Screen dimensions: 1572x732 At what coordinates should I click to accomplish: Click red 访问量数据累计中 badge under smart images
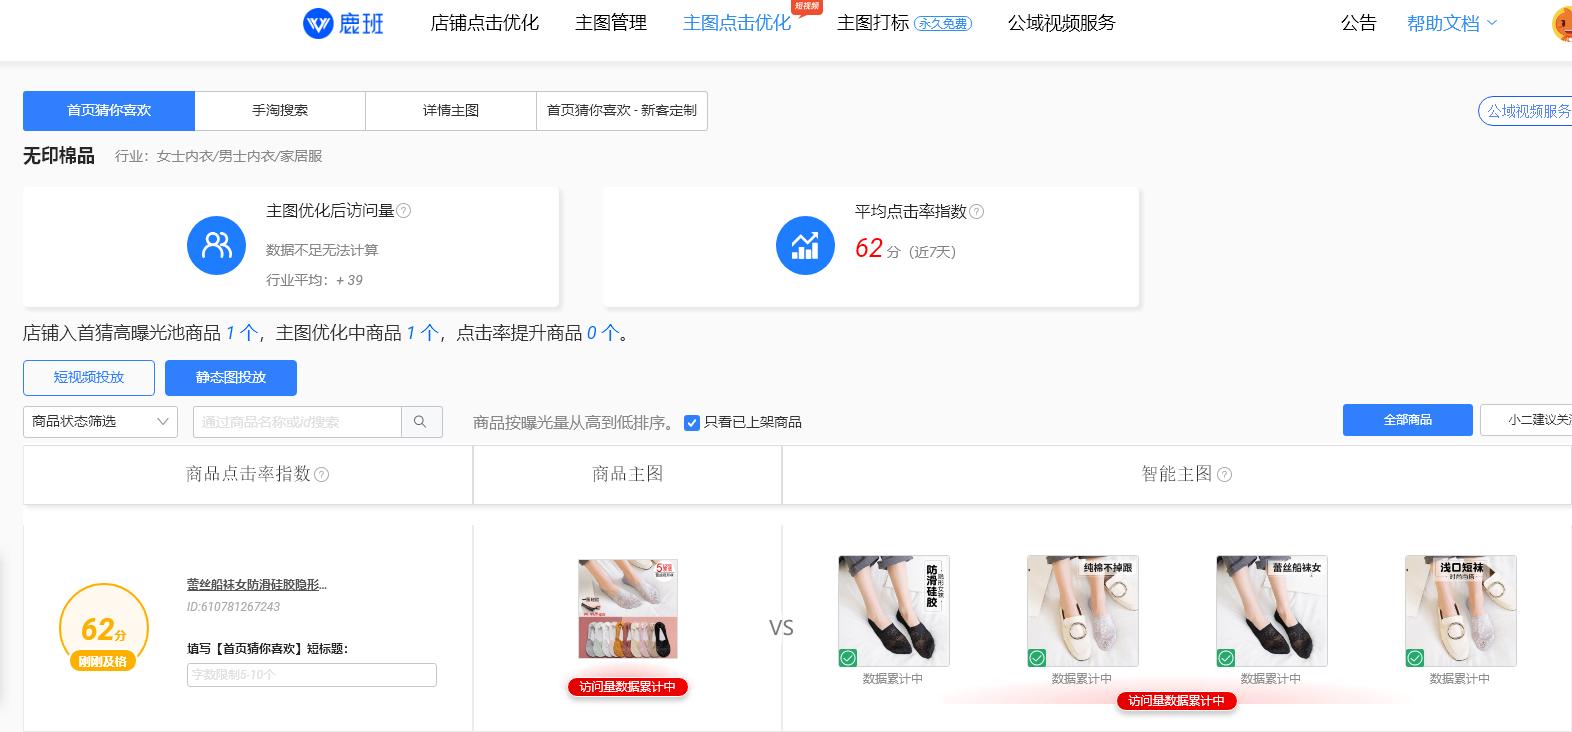click(1177, 701)
